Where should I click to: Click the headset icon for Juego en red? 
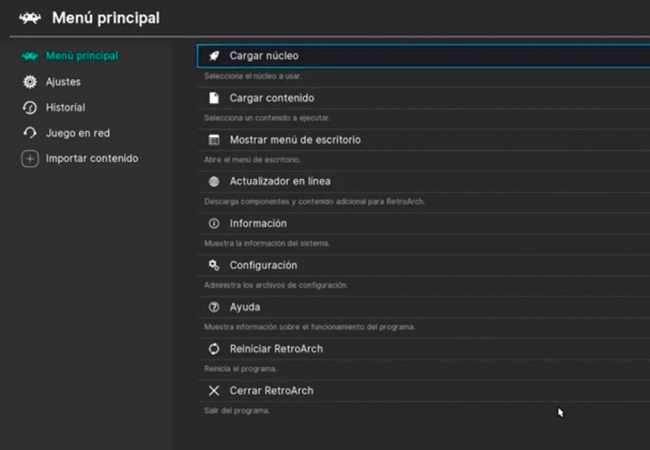[30, 133]
